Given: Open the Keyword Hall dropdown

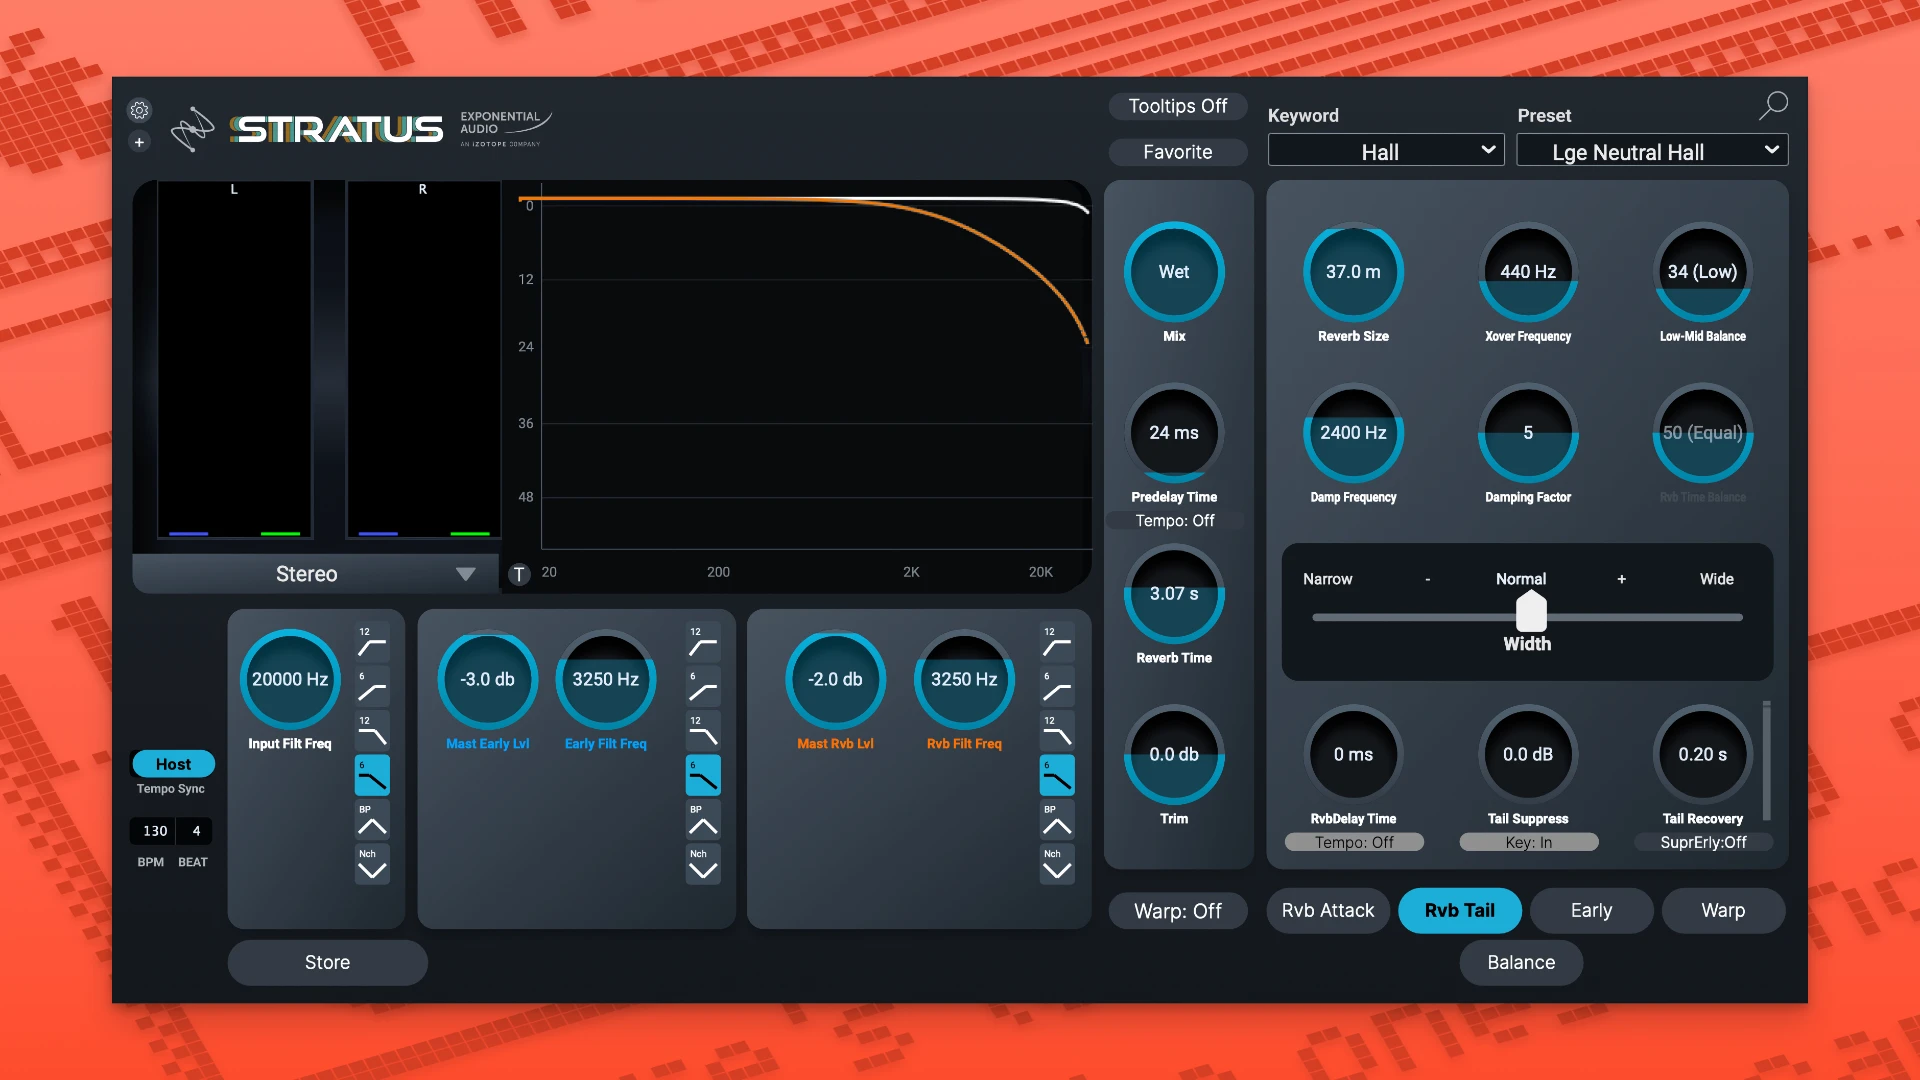Looking at the screenshot, I should point(1385,150).
